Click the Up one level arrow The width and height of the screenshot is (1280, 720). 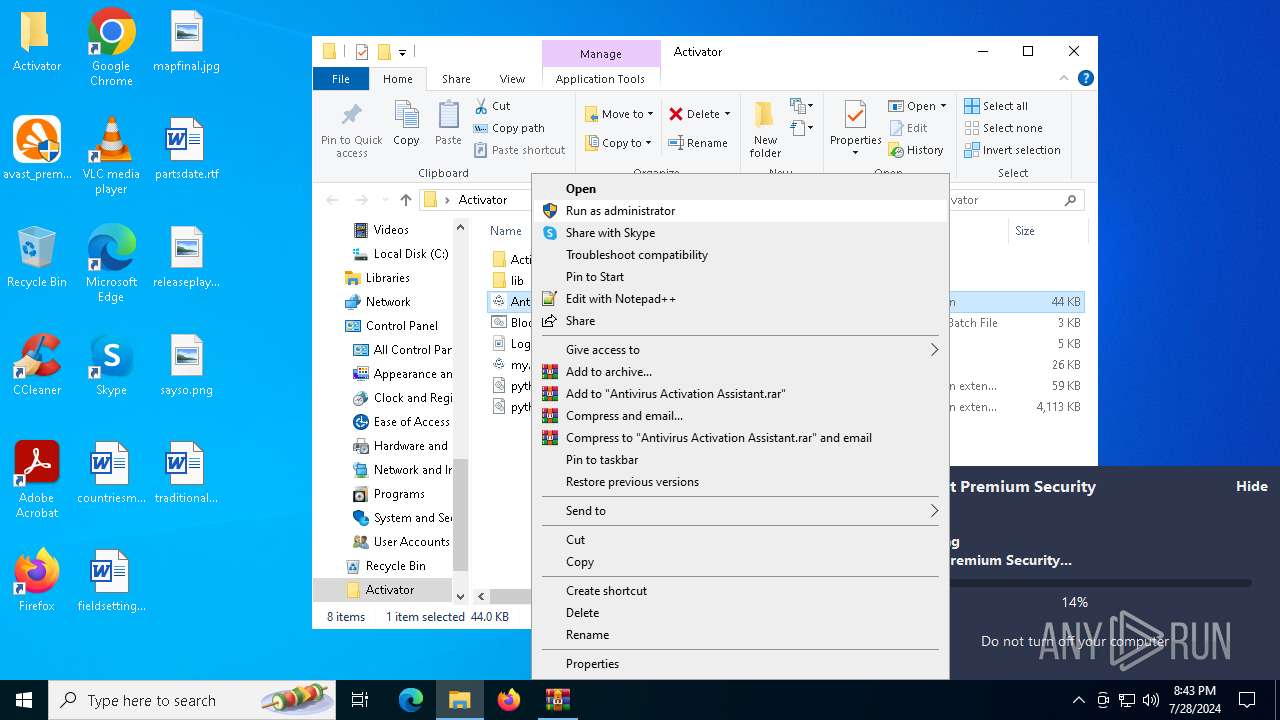click(x=405, y=200)
